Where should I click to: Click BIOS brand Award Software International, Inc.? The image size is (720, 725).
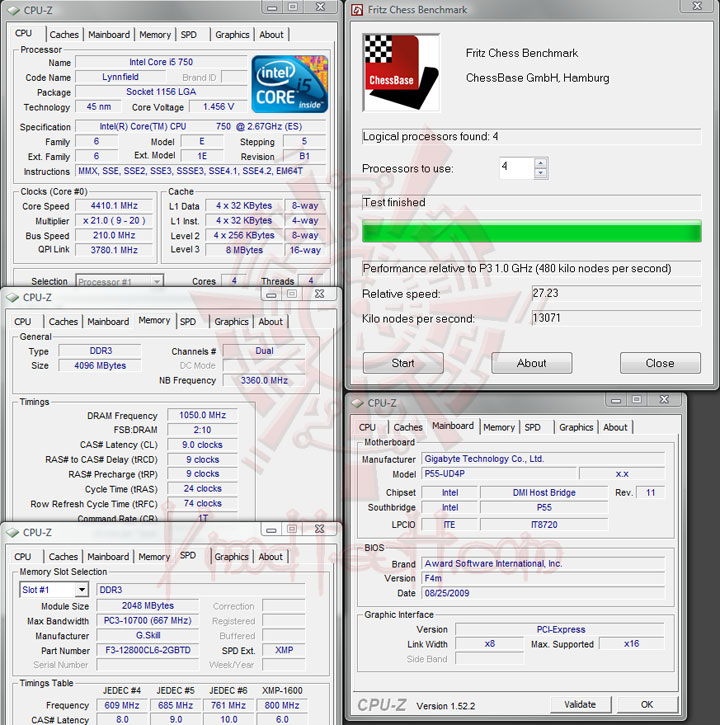tap(543, 564)
